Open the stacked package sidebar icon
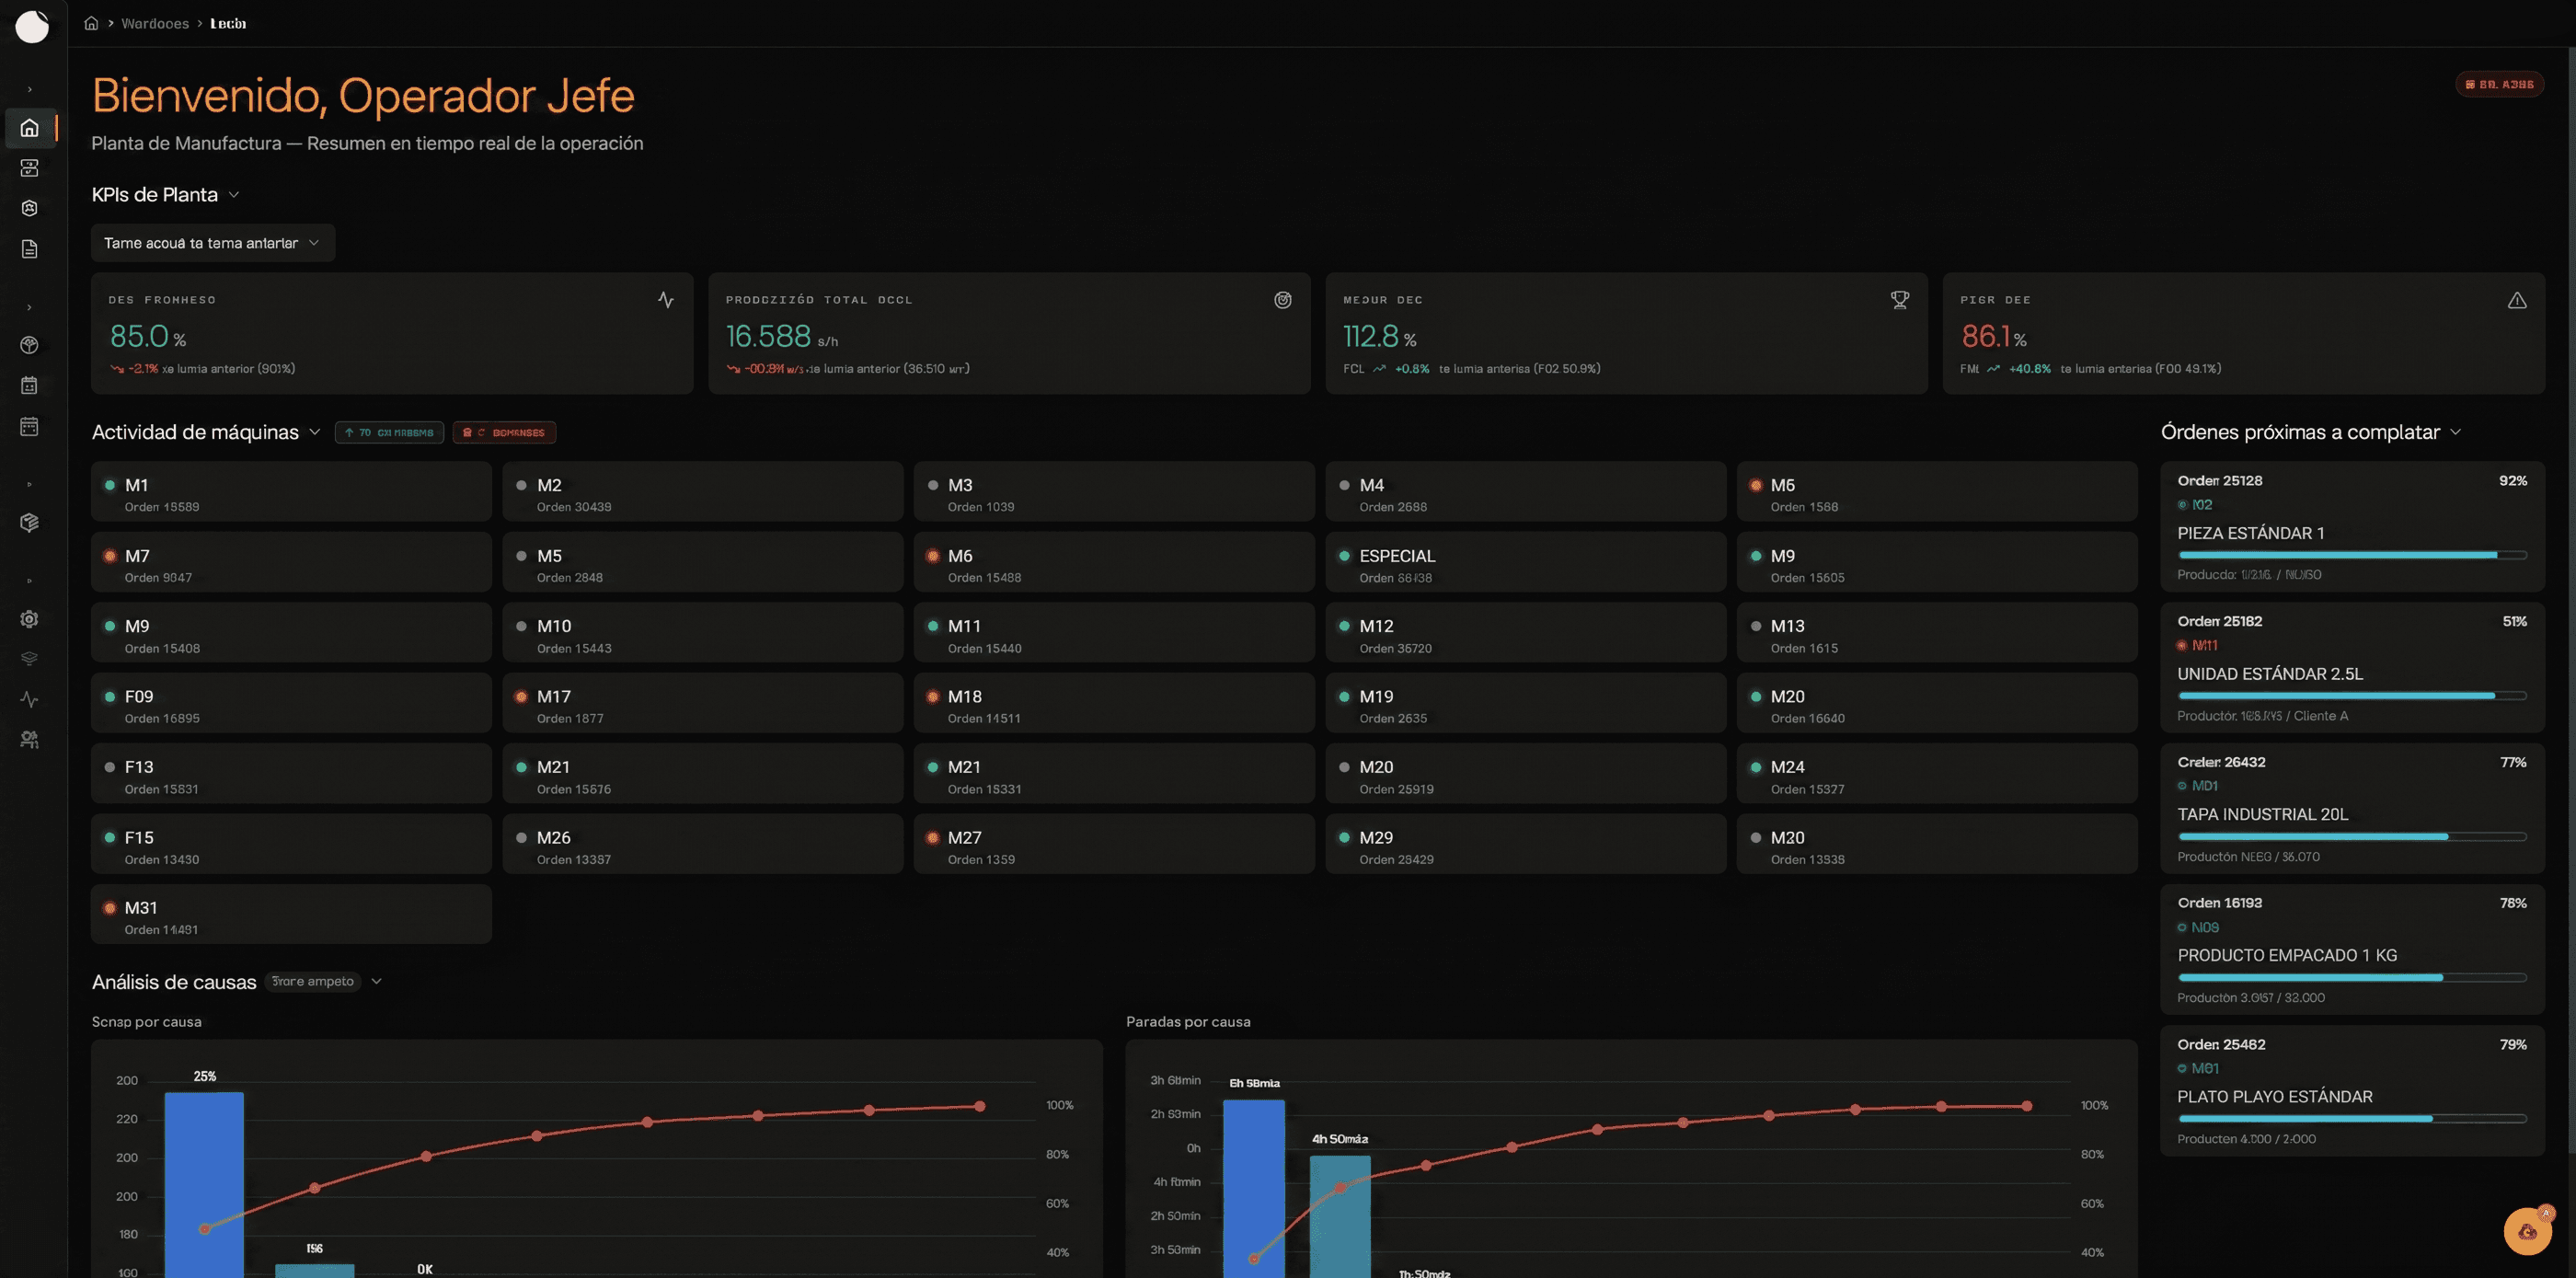This screenshot has height=1278, width=2576. point(30,522)
